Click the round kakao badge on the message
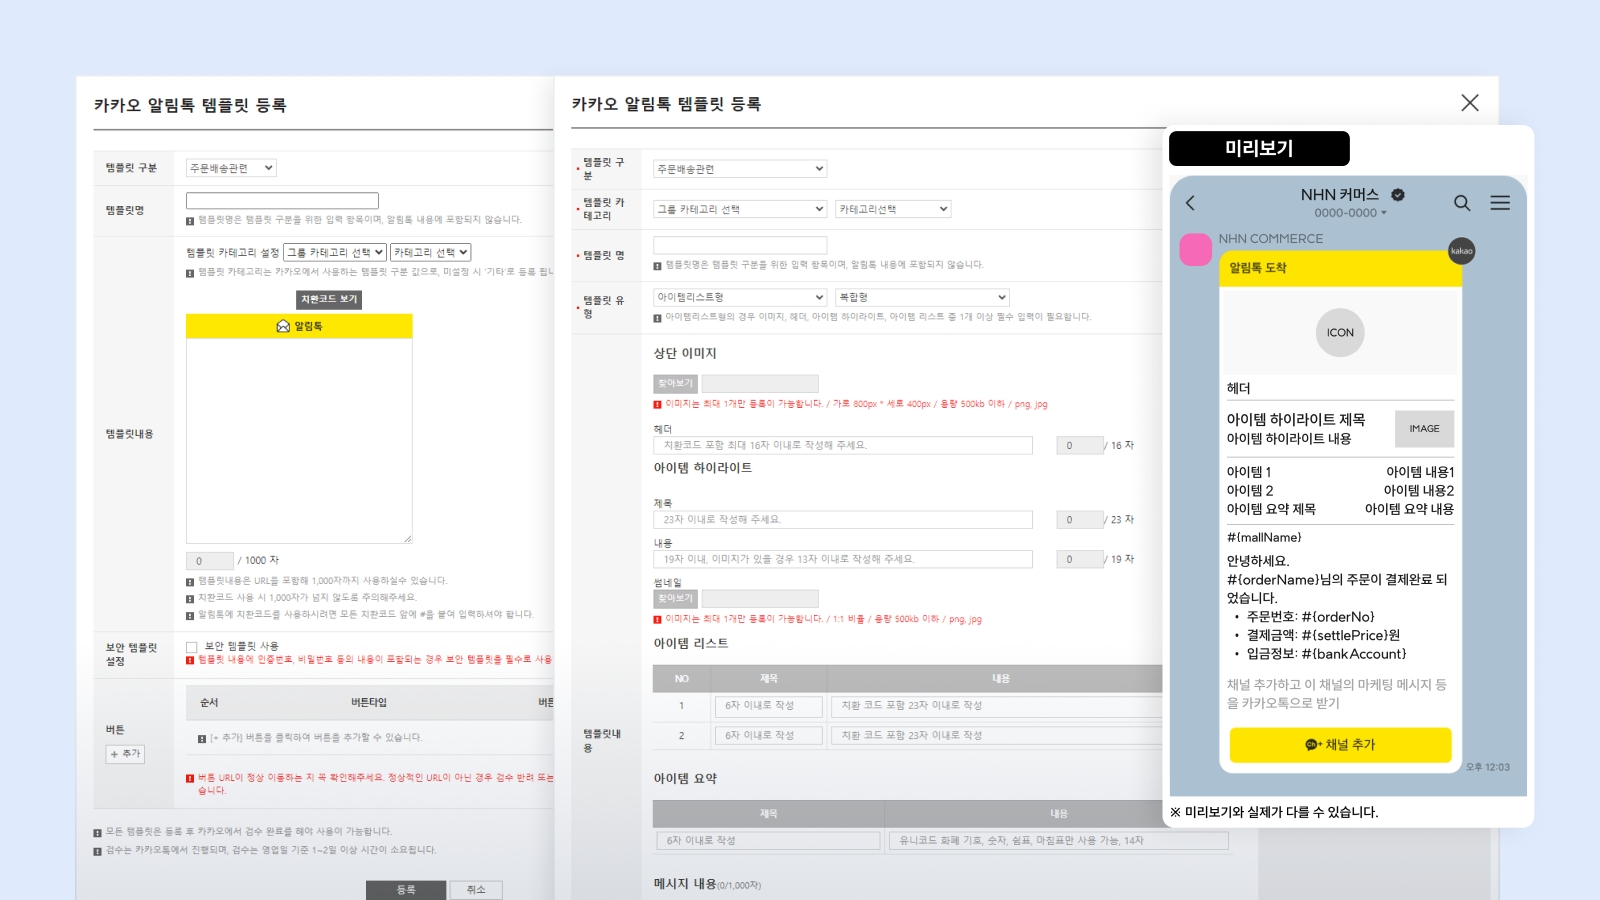 [1461, 251]
